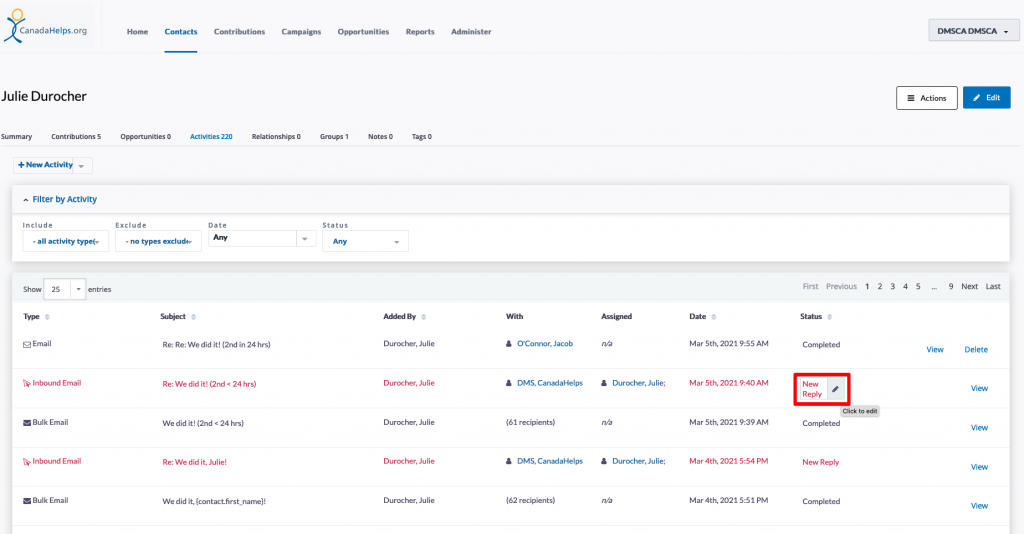This screenshot has width=1024, height=534.
Task: Open the Contacts menu
Action: 181,31
